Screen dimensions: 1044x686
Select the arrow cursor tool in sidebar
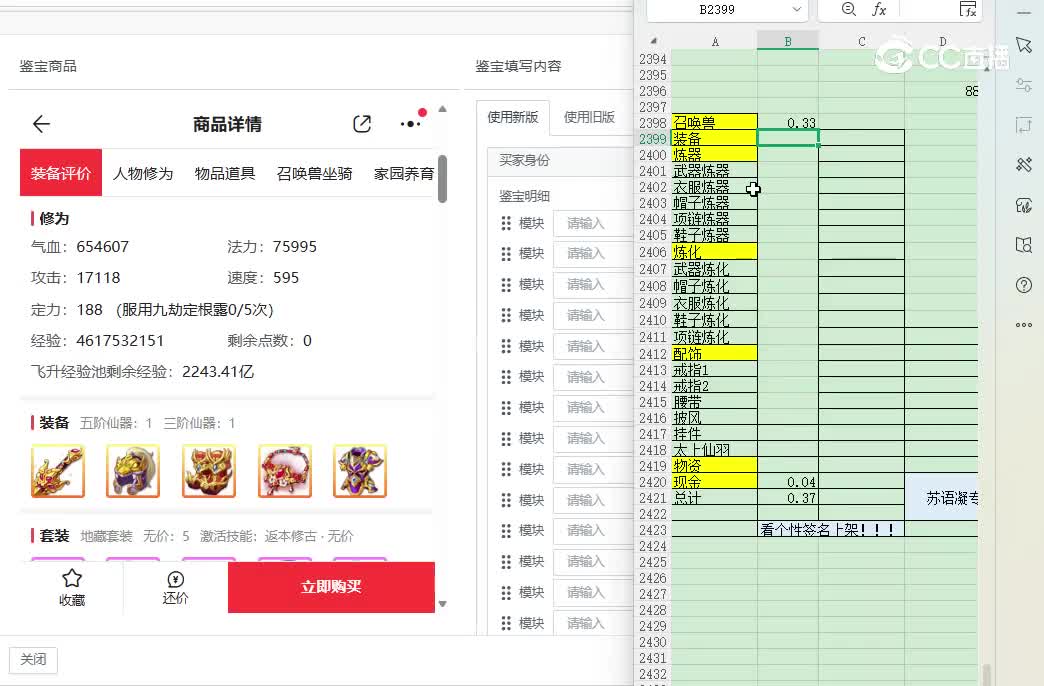[x=1023, y=45]
